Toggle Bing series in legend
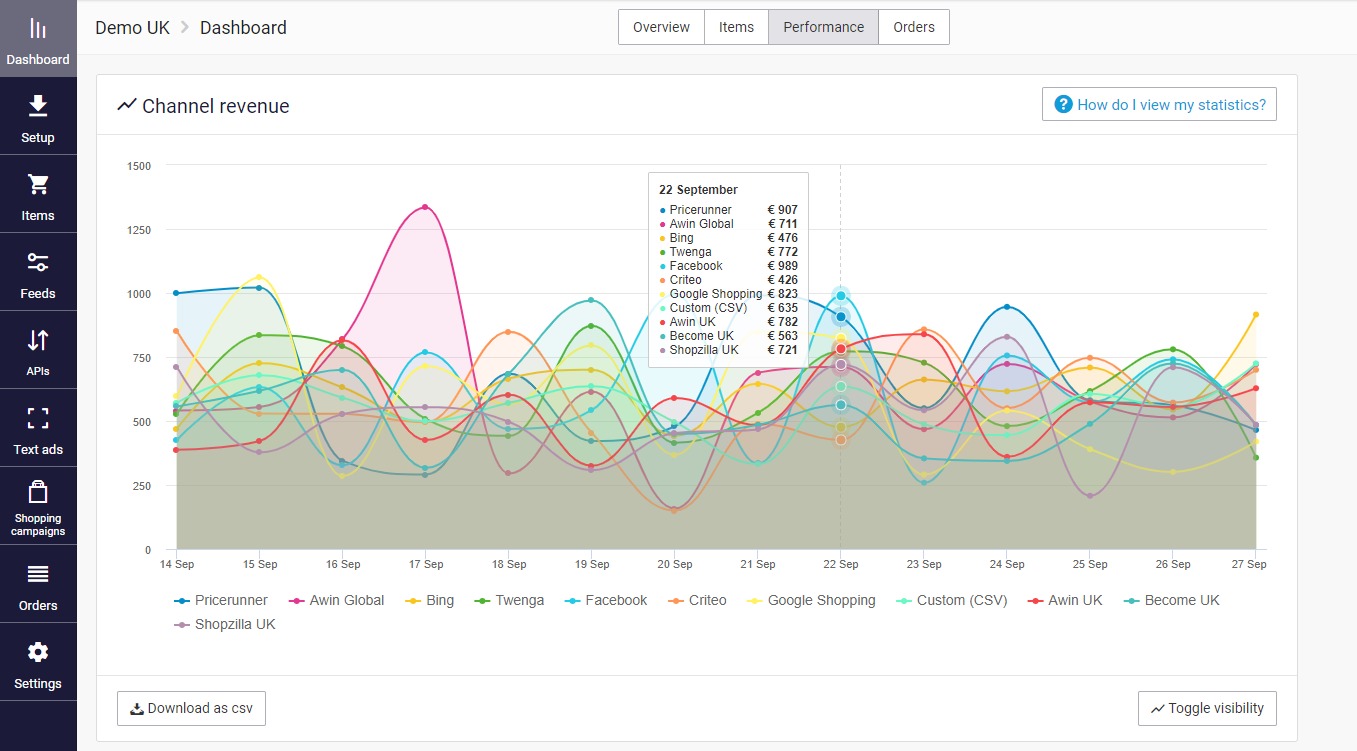Viewport: 1357px width, 751px height. 430,600
